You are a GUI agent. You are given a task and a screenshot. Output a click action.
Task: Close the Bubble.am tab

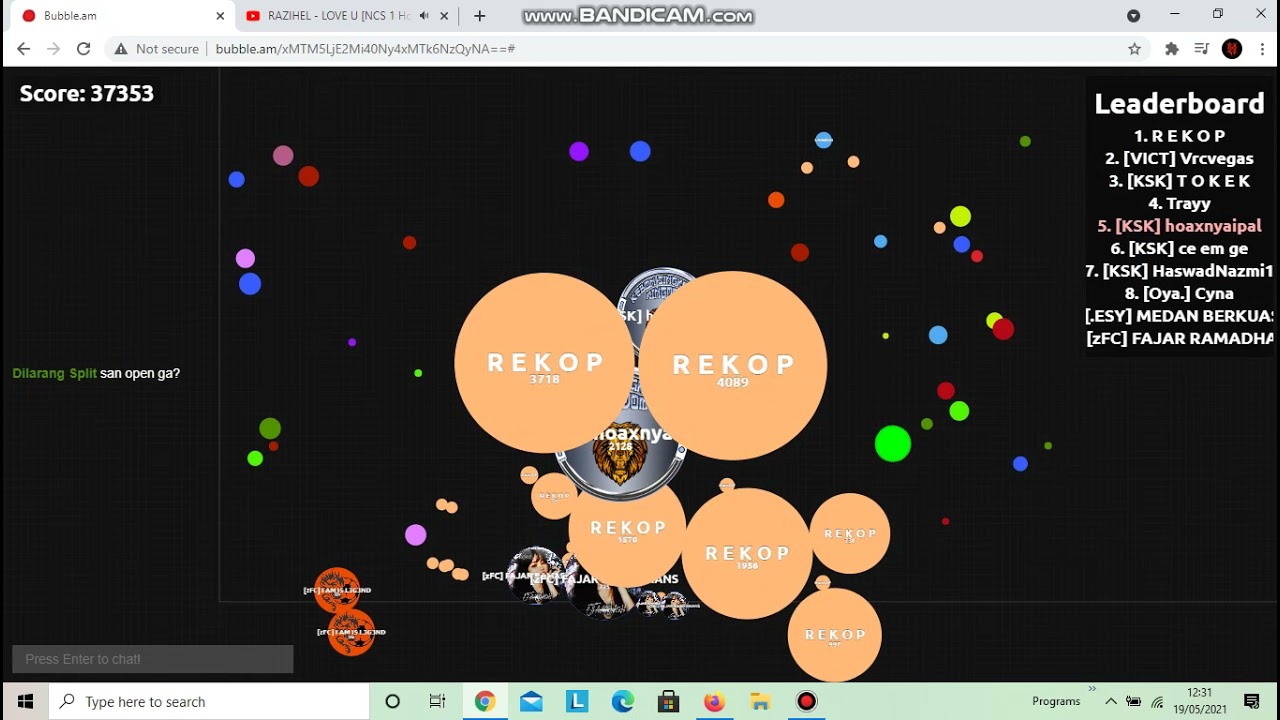click(x=220, y=16)
